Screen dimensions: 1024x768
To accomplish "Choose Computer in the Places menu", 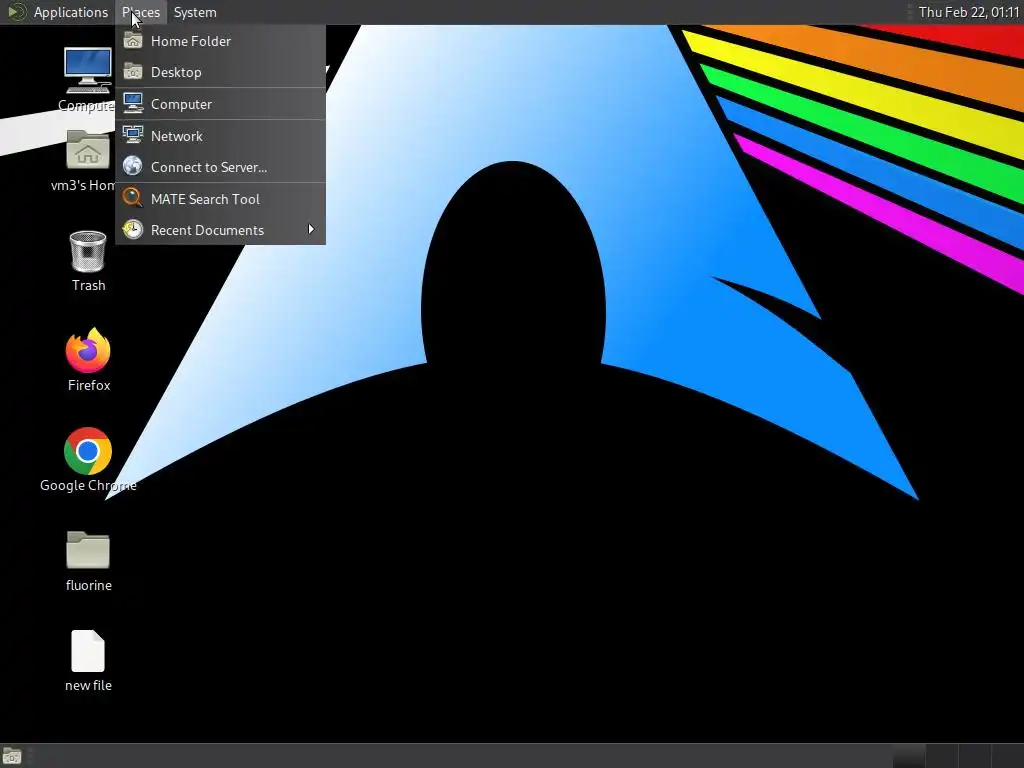I will [221, 104].
